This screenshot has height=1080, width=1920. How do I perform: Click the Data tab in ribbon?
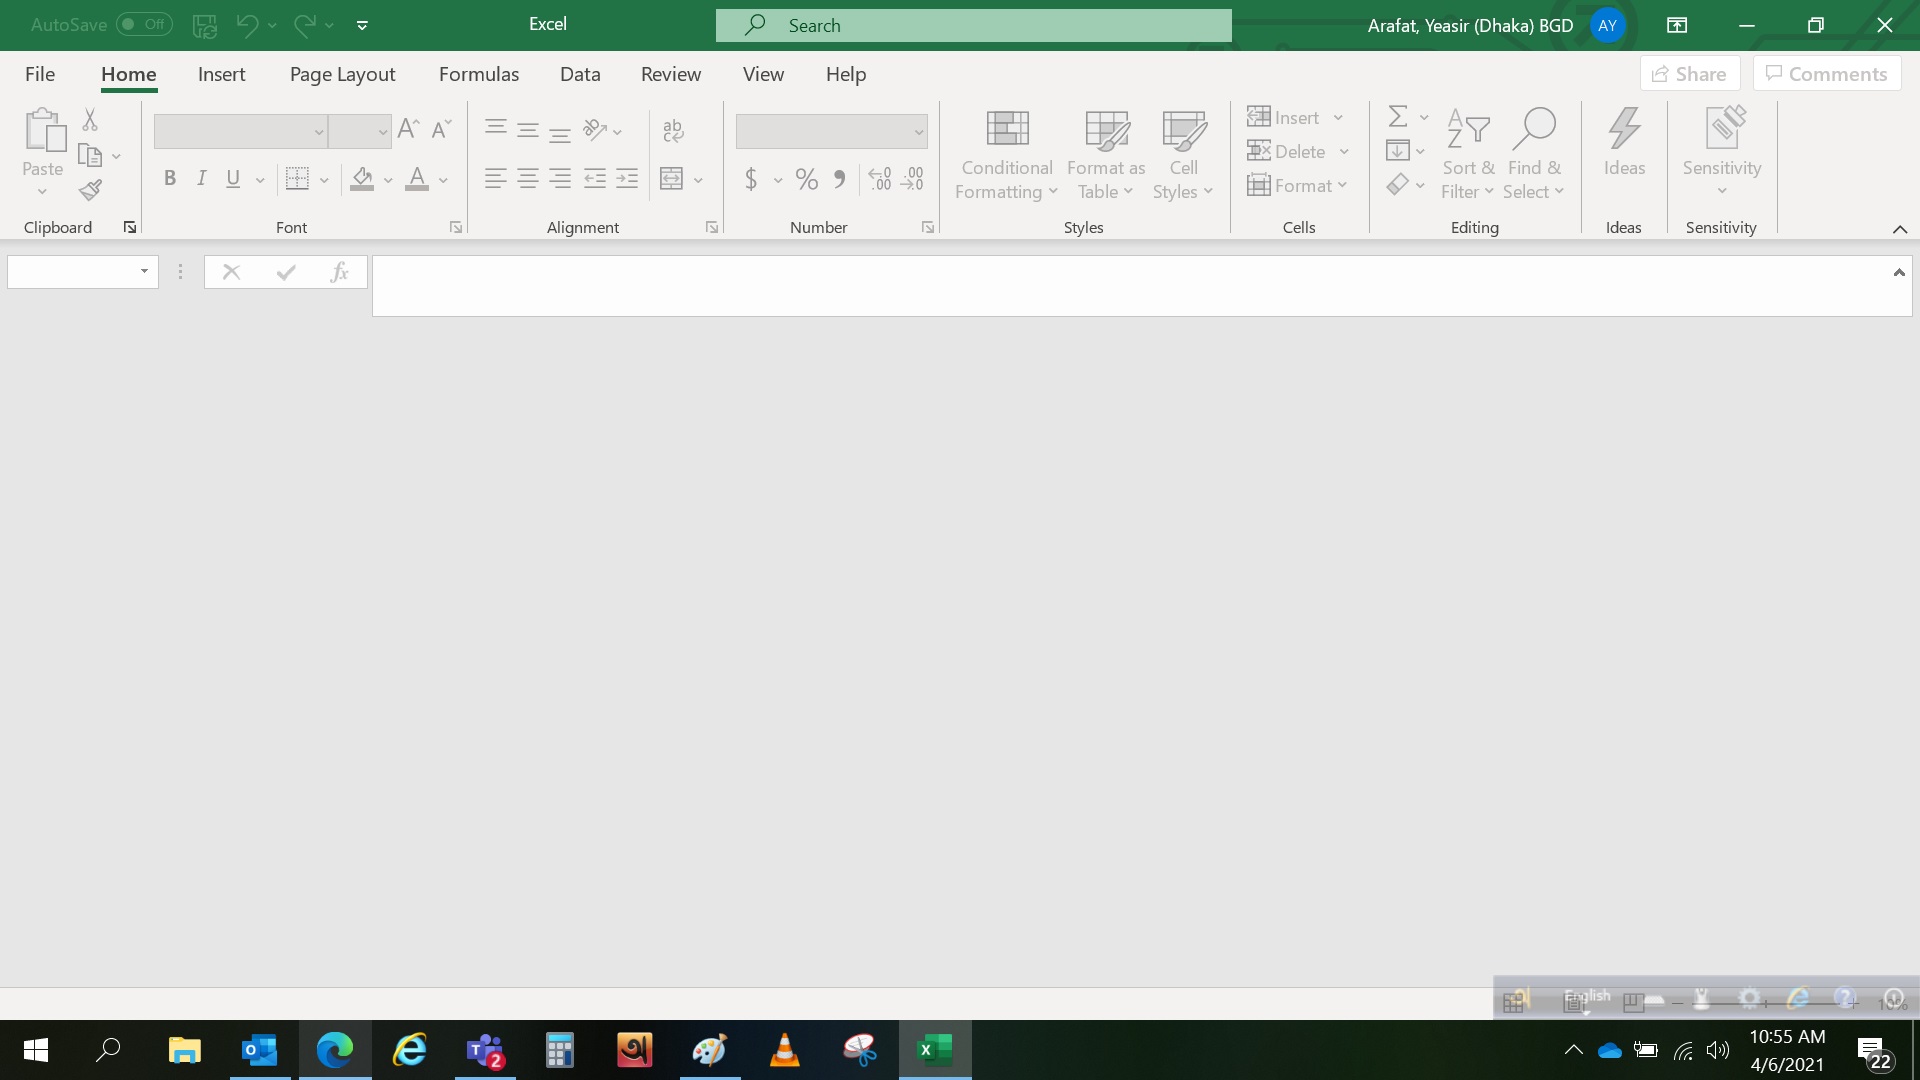[579, 73]
